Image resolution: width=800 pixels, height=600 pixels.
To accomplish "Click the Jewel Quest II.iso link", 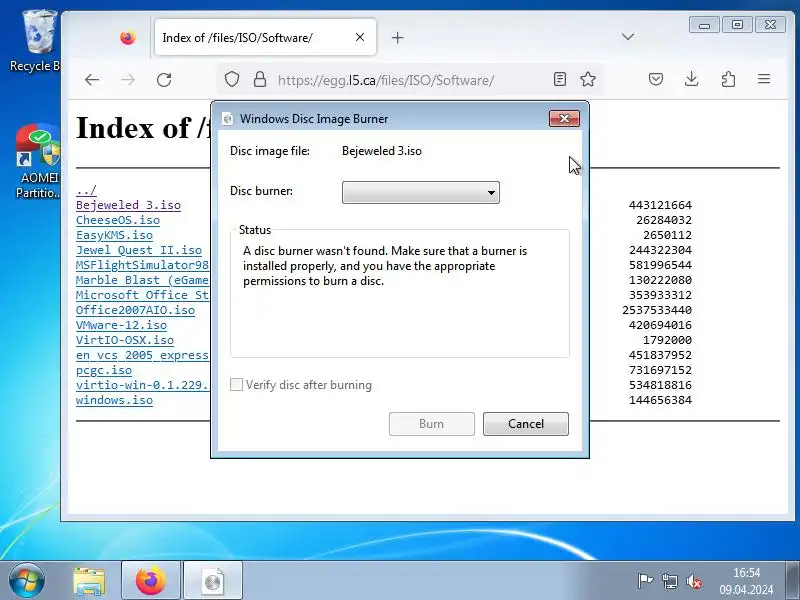I will [x=139, y=251].
